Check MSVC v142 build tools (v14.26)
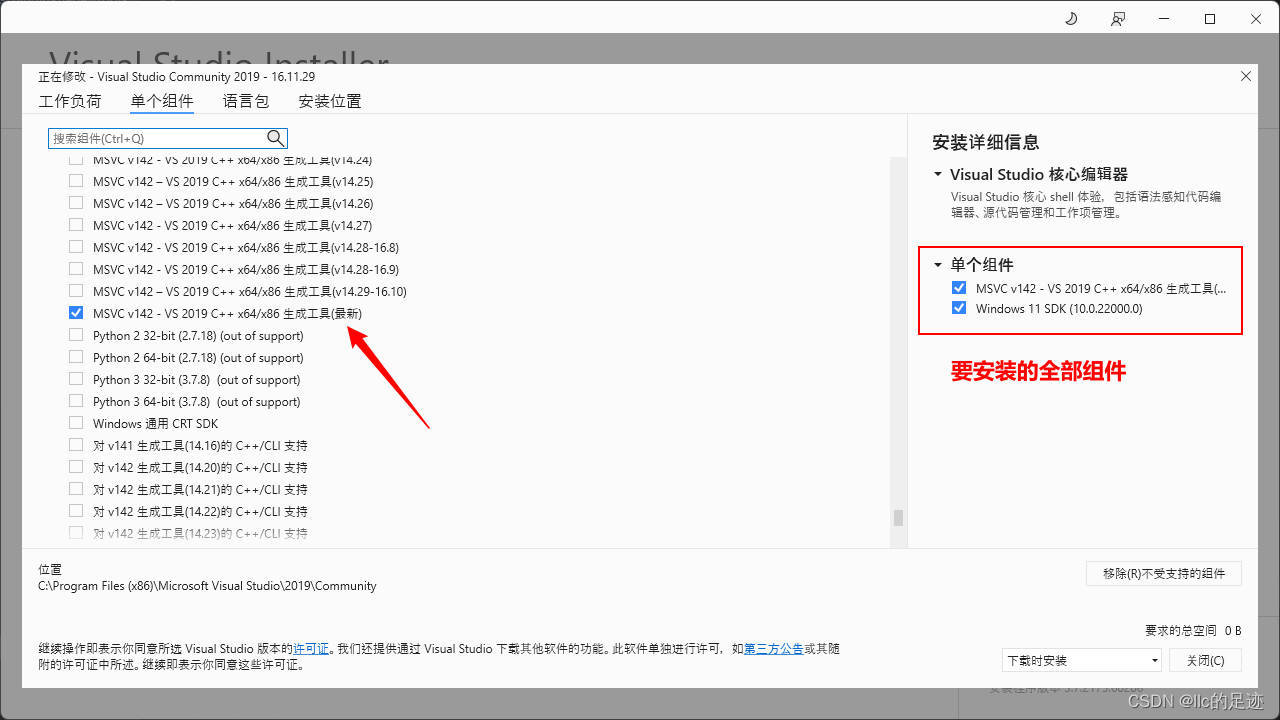 point(76,203)
